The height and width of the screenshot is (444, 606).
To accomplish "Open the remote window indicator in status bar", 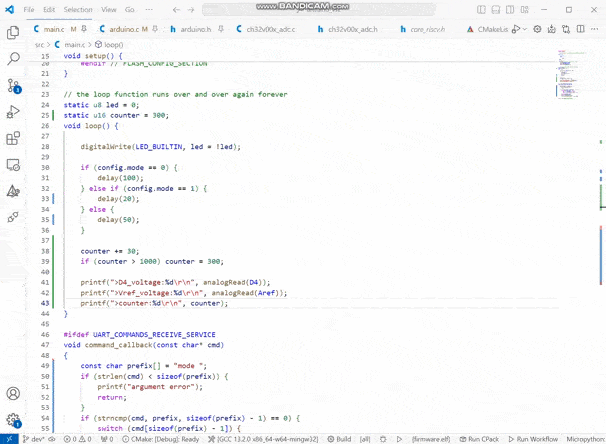I will [x=9, y=439].
